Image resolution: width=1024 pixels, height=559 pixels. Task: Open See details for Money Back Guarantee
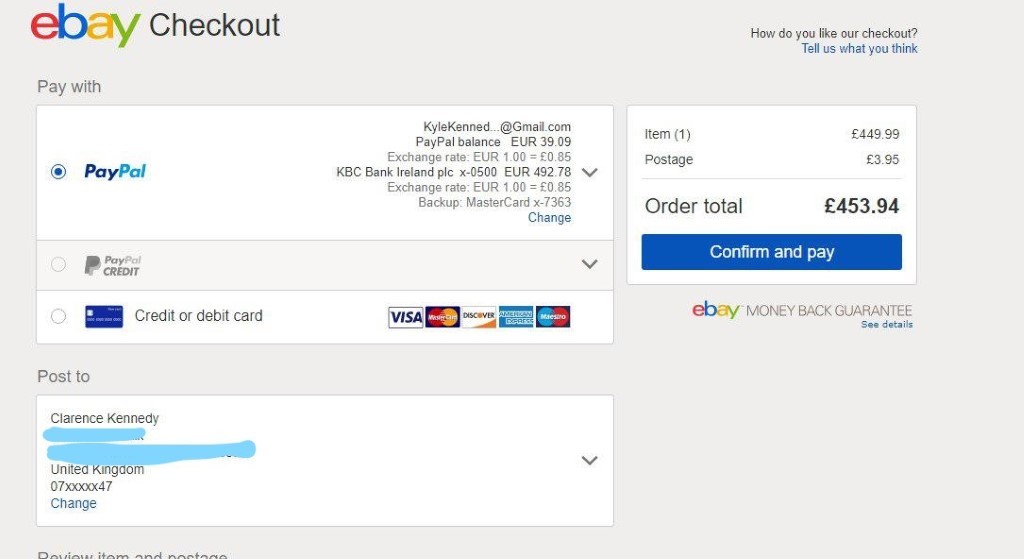pyautogui.click(x=887, y=325)
